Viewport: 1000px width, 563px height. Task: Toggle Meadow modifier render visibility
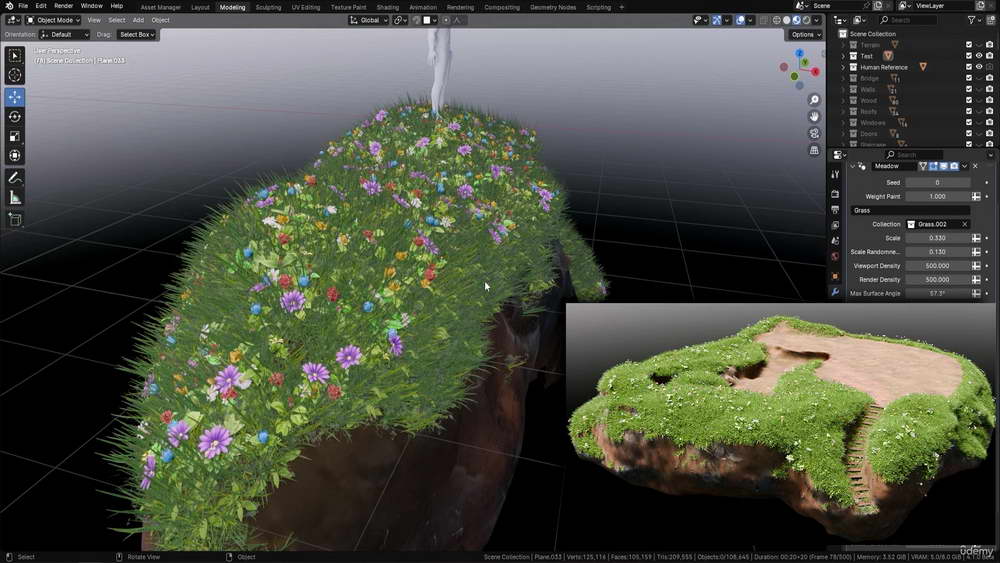pos(954,166)
